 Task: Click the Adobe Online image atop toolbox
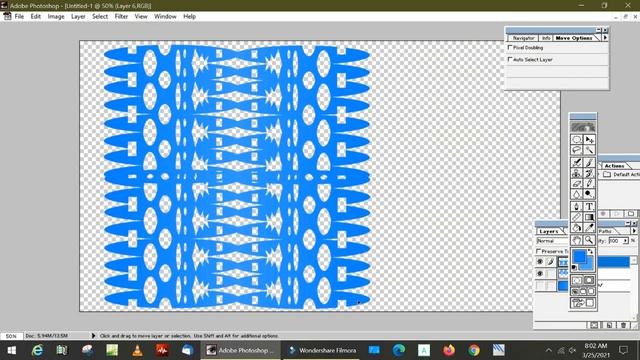(x=583, y=127)
